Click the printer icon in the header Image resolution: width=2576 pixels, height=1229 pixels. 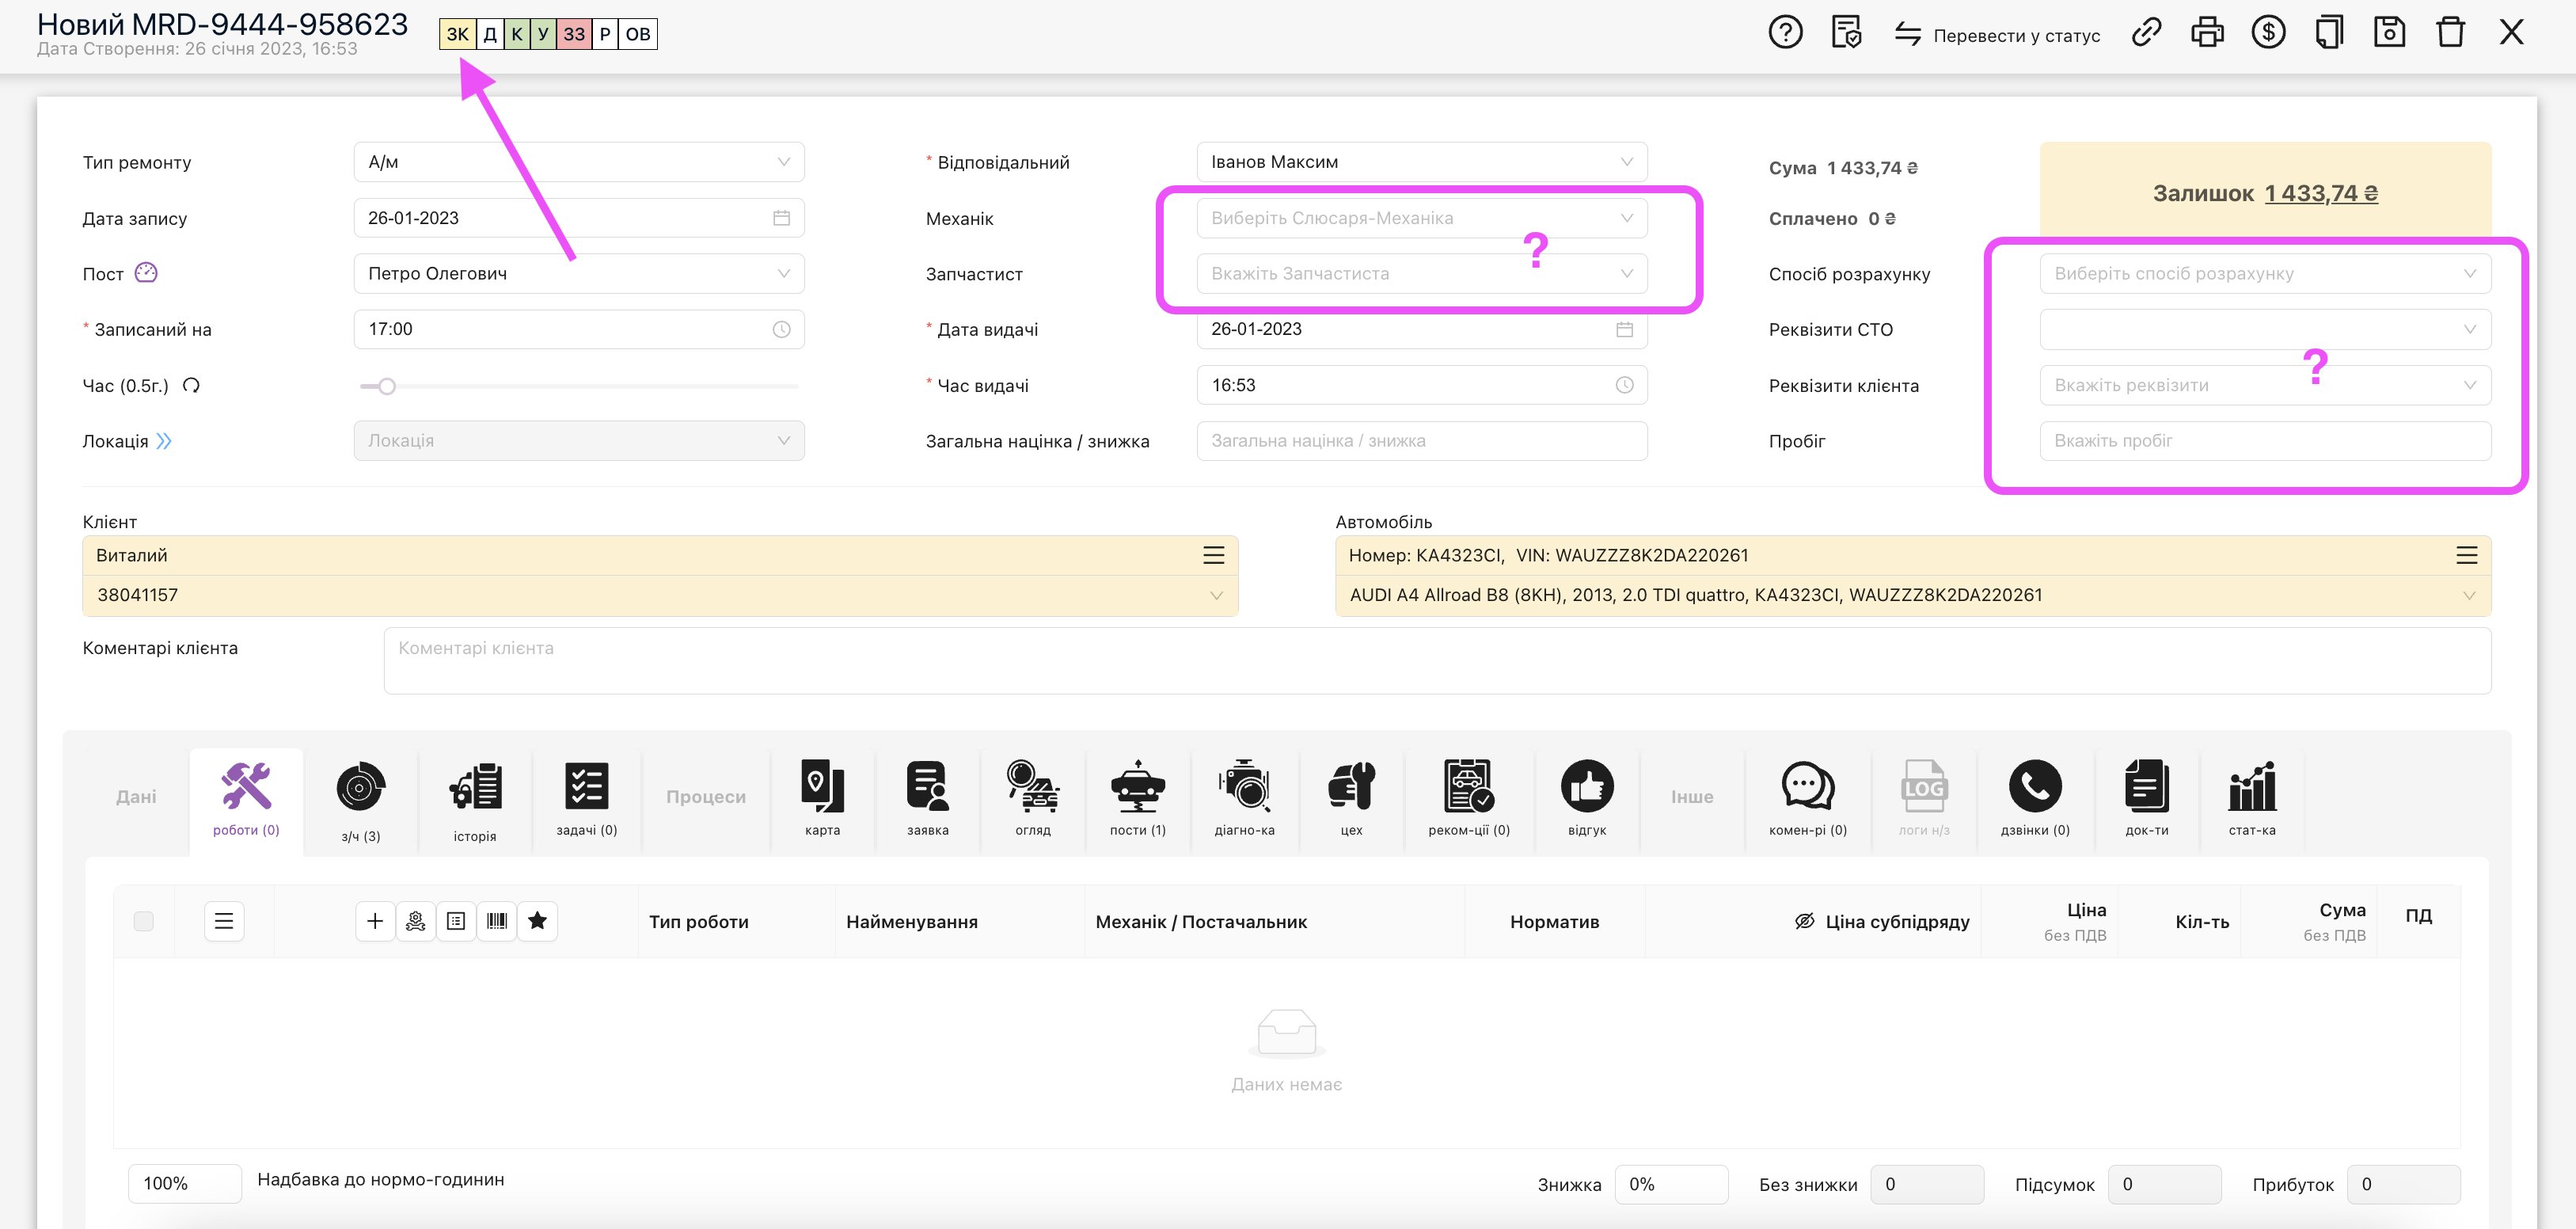click(2208, 32)
